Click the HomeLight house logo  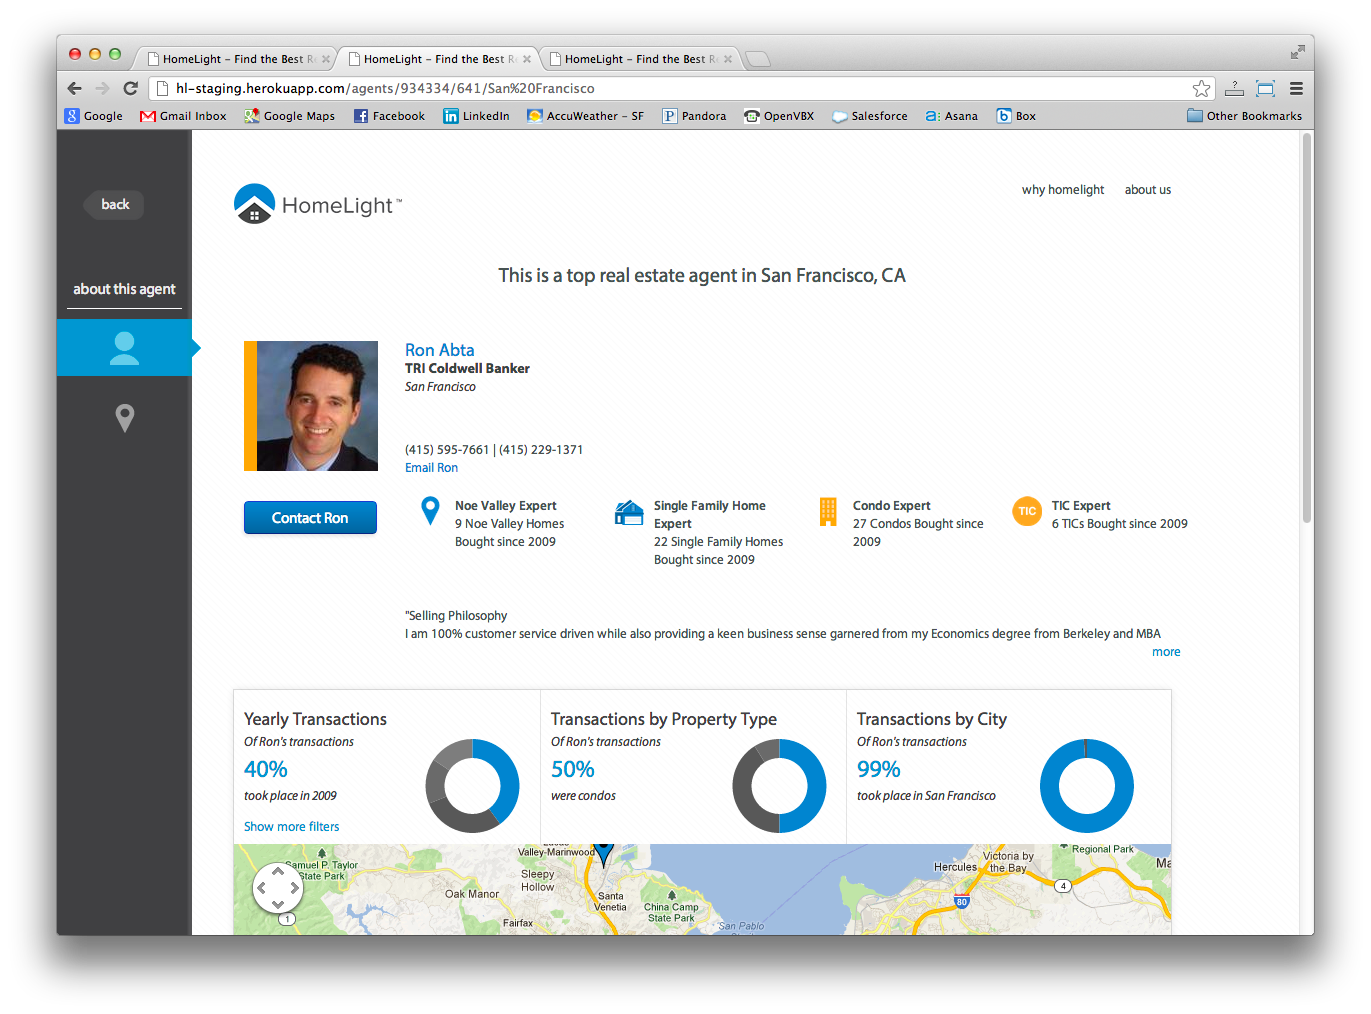(254, 204)
